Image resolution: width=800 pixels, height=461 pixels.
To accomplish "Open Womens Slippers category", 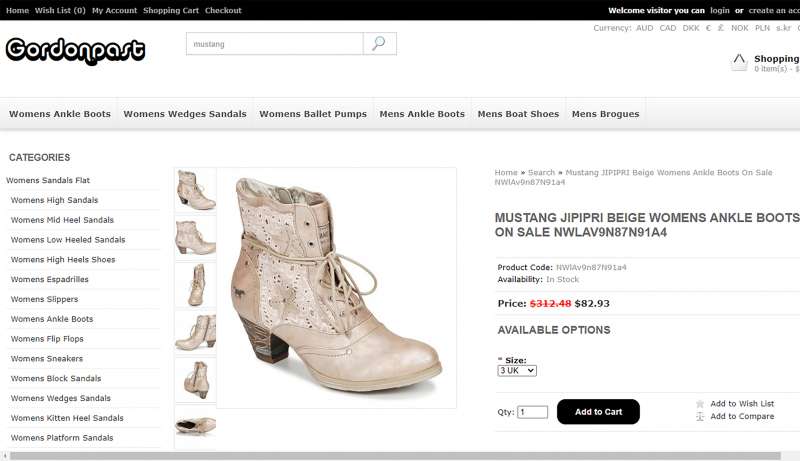I will (44, 299).
